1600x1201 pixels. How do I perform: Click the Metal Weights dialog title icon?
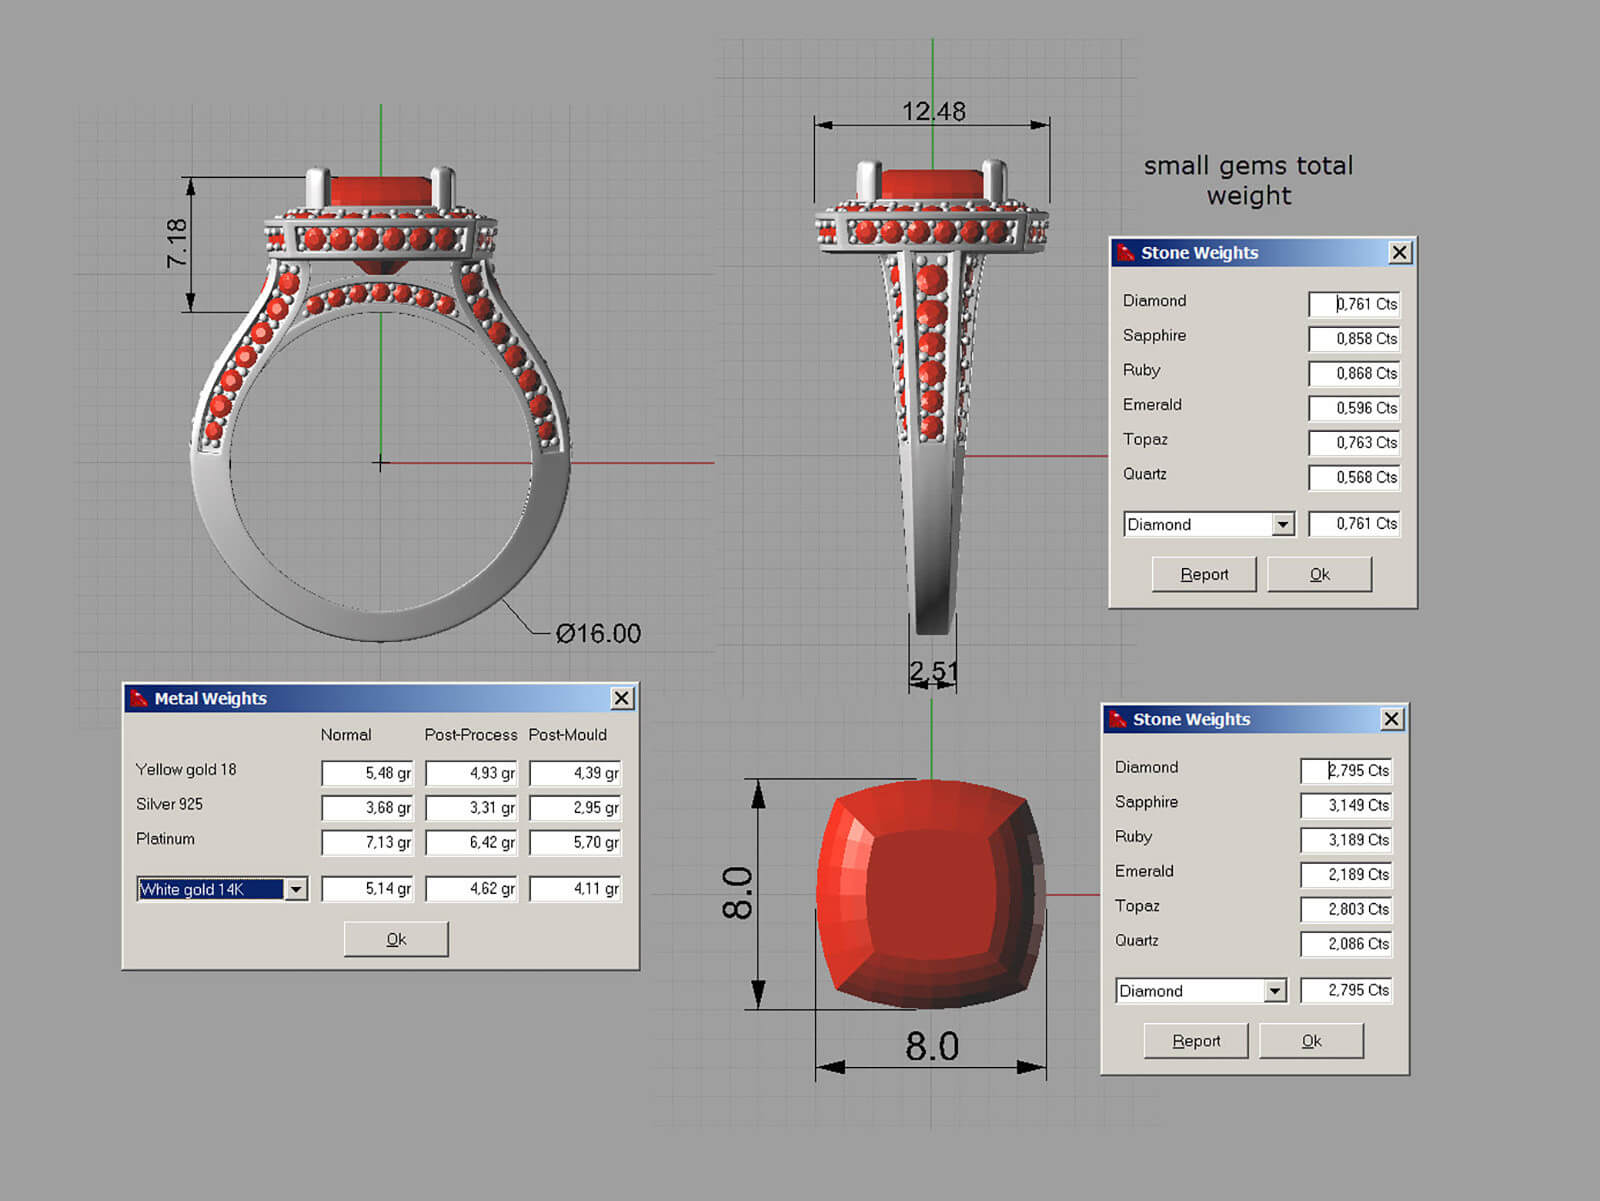point(139,698)
